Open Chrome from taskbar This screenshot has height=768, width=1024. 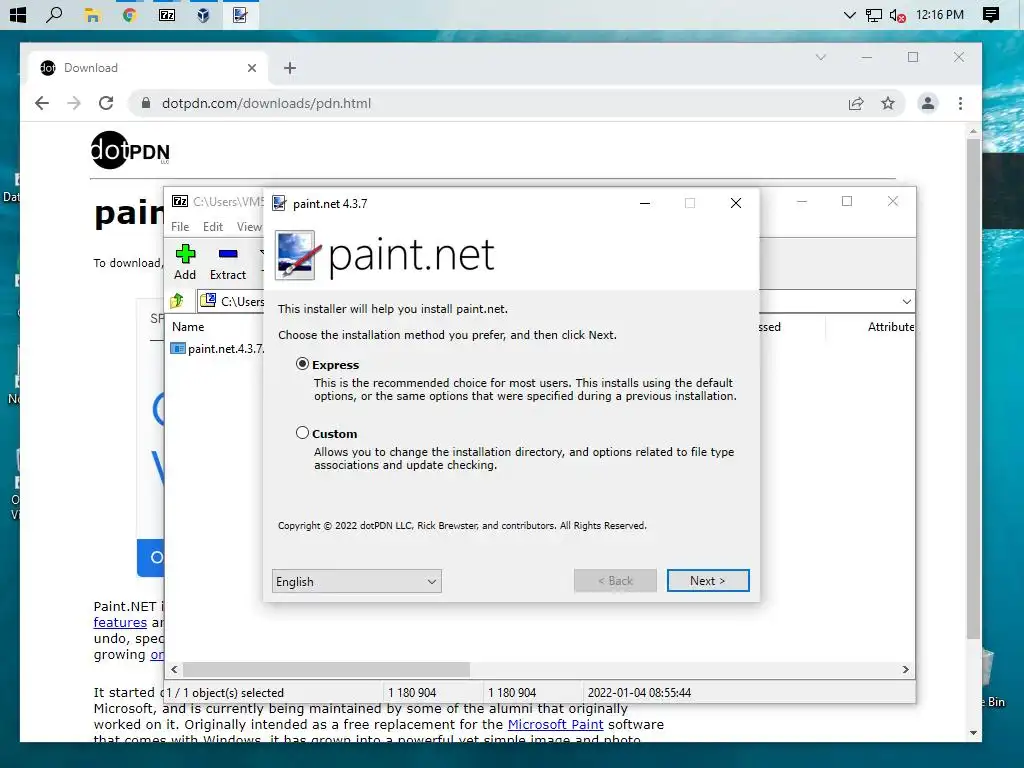pos(129,14)
